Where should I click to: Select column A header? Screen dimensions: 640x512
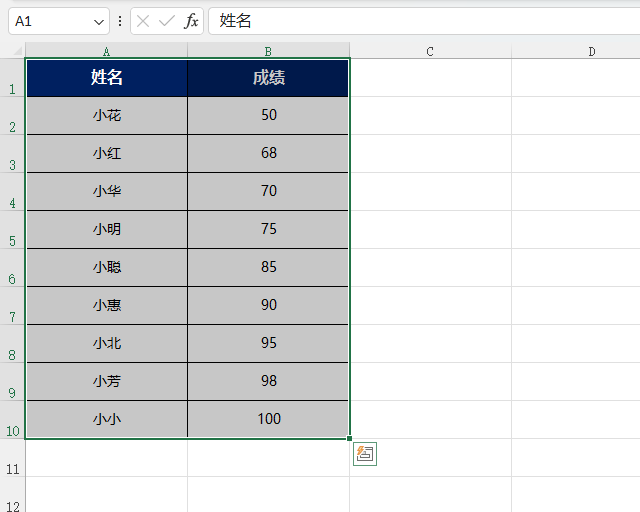[106, 51]
